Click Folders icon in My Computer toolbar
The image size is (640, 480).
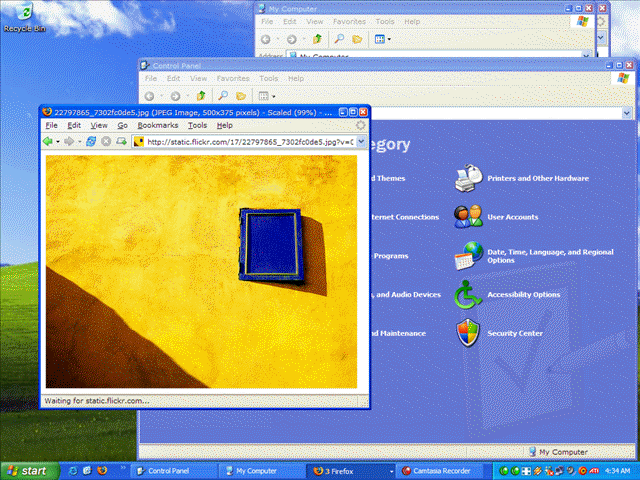tap(357, 39)
